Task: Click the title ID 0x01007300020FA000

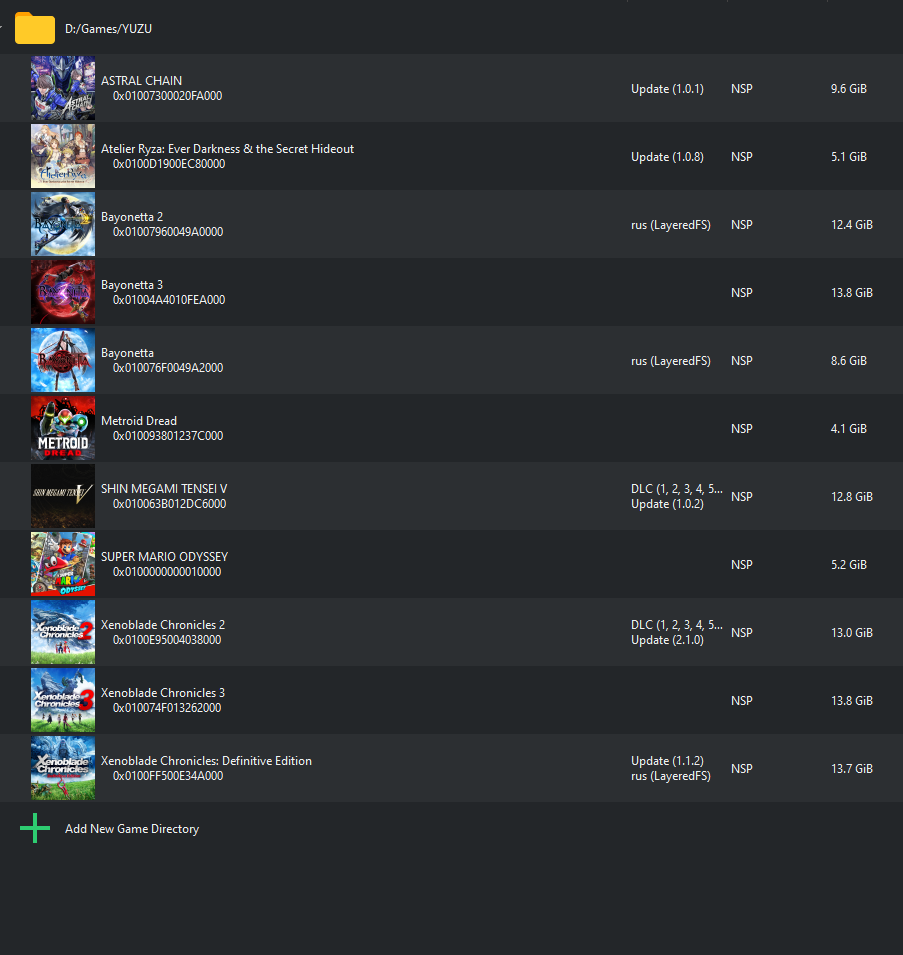Action: tap(167, 96)
